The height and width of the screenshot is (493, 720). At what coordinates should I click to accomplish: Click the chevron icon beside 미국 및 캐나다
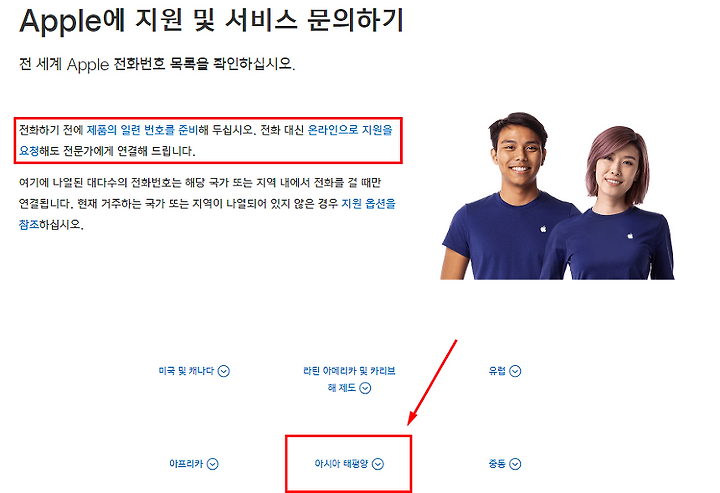[224, 371]
